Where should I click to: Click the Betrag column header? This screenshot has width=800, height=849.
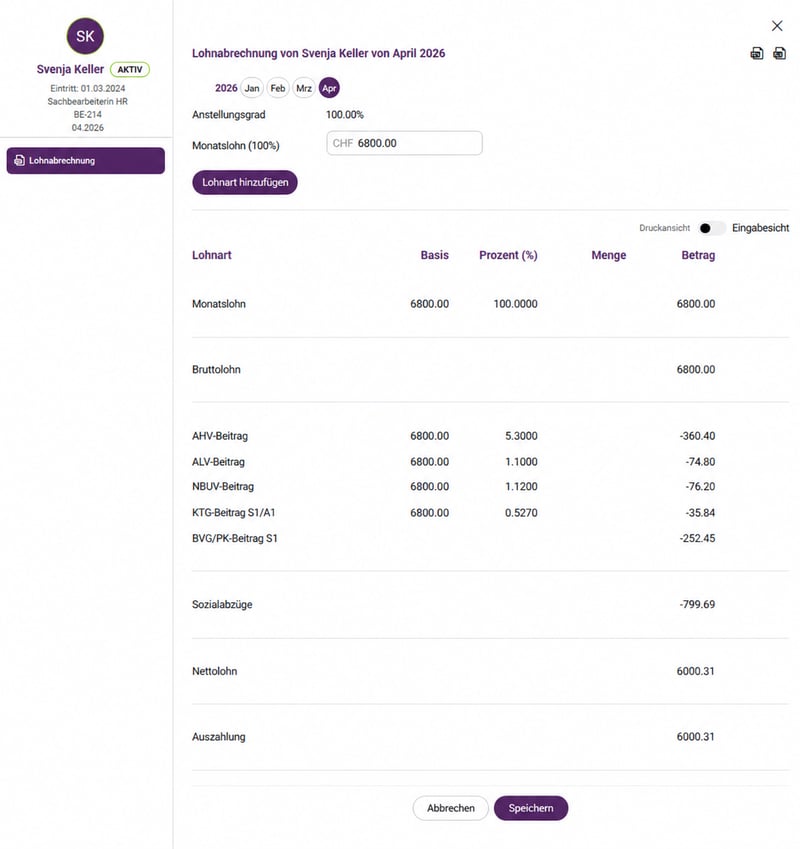coord(698,255)
